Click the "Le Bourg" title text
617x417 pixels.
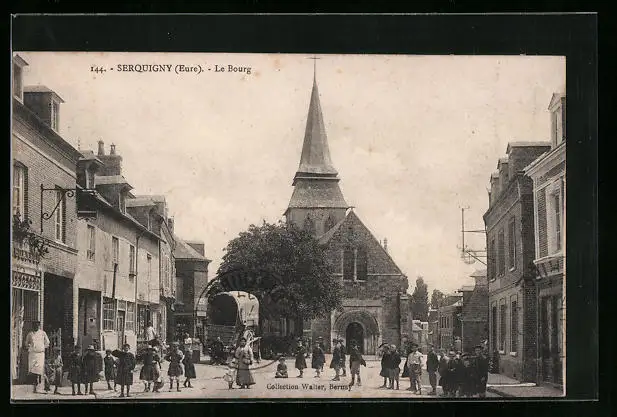(233, 69)
